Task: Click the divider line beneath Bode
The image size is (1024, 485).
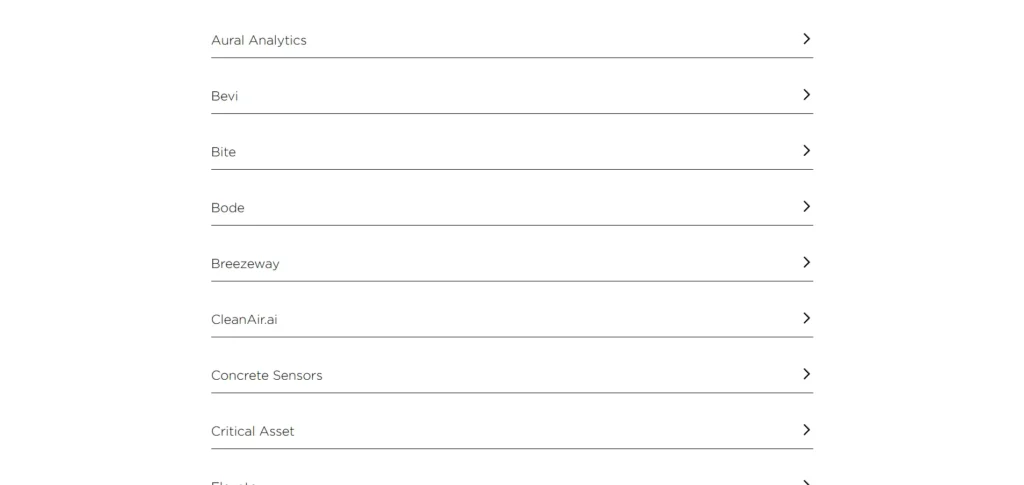Action: pos(512,225)
